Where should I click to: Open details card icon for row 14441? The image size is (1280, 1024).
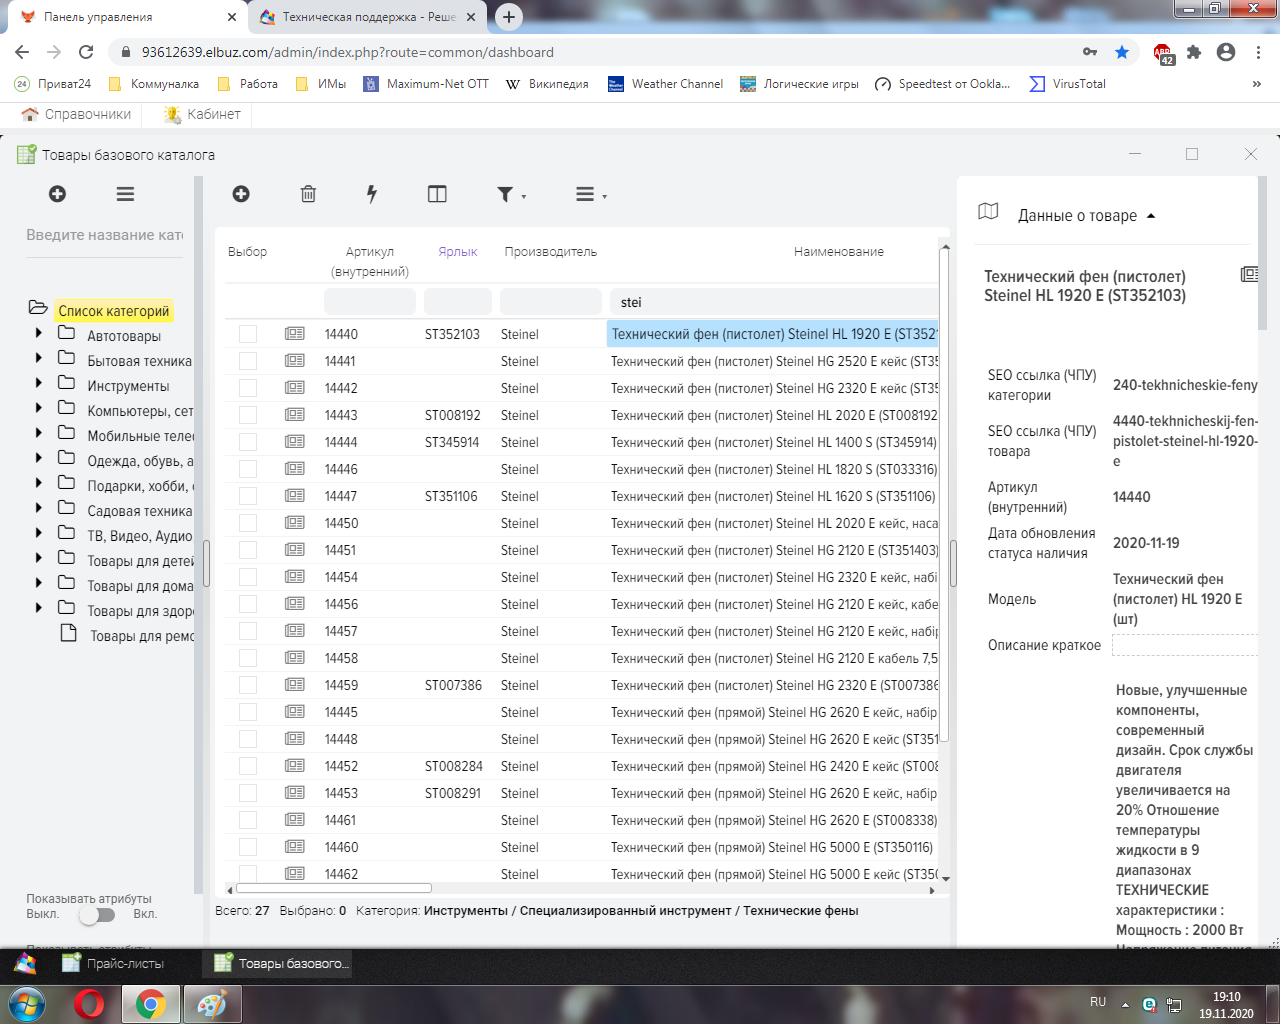point(294,360)
